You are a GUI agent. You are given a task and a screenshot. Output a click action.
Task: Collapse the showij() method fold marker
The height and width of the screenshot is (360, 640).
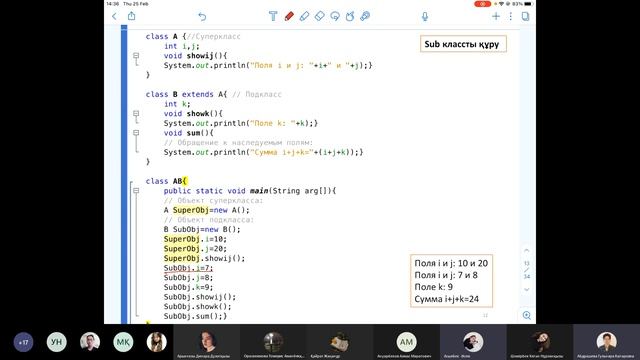[x=136, y=56]
